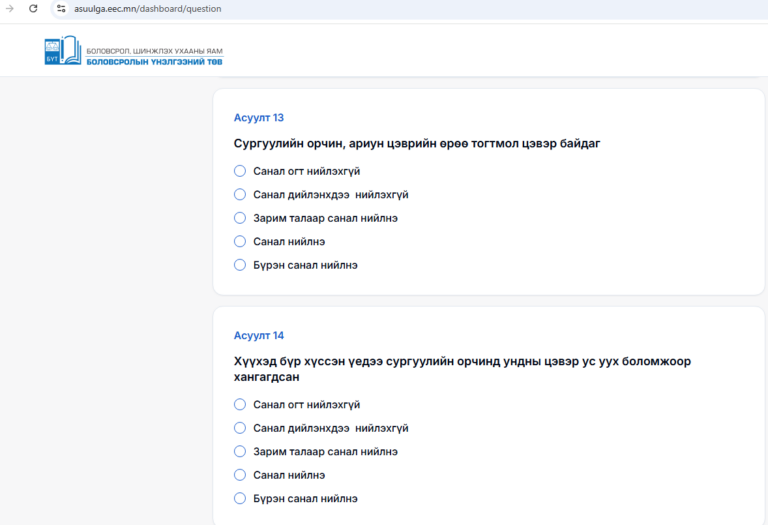Focus the address bar showing asuulga.eec.mn

click(148, 9)
